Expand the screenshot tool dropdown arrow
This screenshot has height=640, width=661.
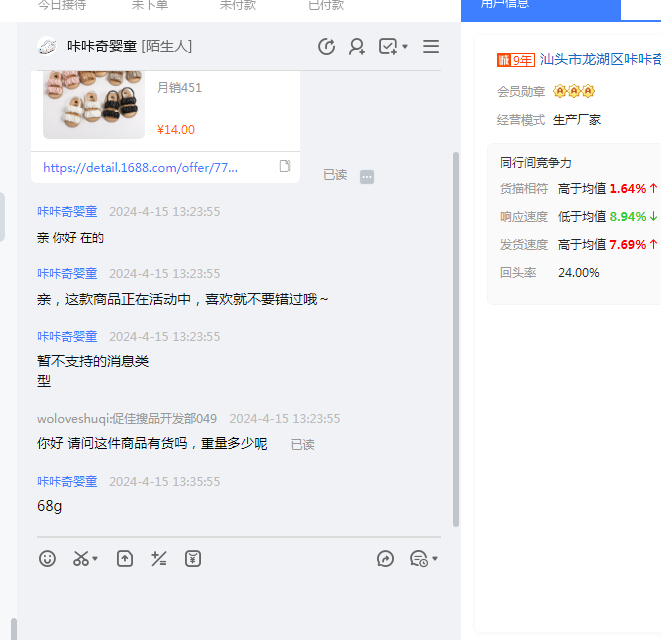pos(96,560)
